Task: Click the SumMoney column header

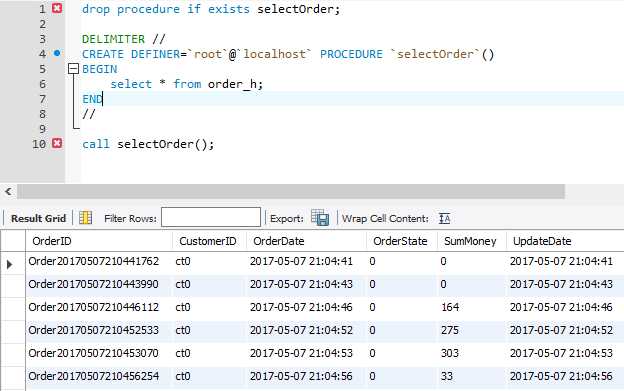Action: 471,241
